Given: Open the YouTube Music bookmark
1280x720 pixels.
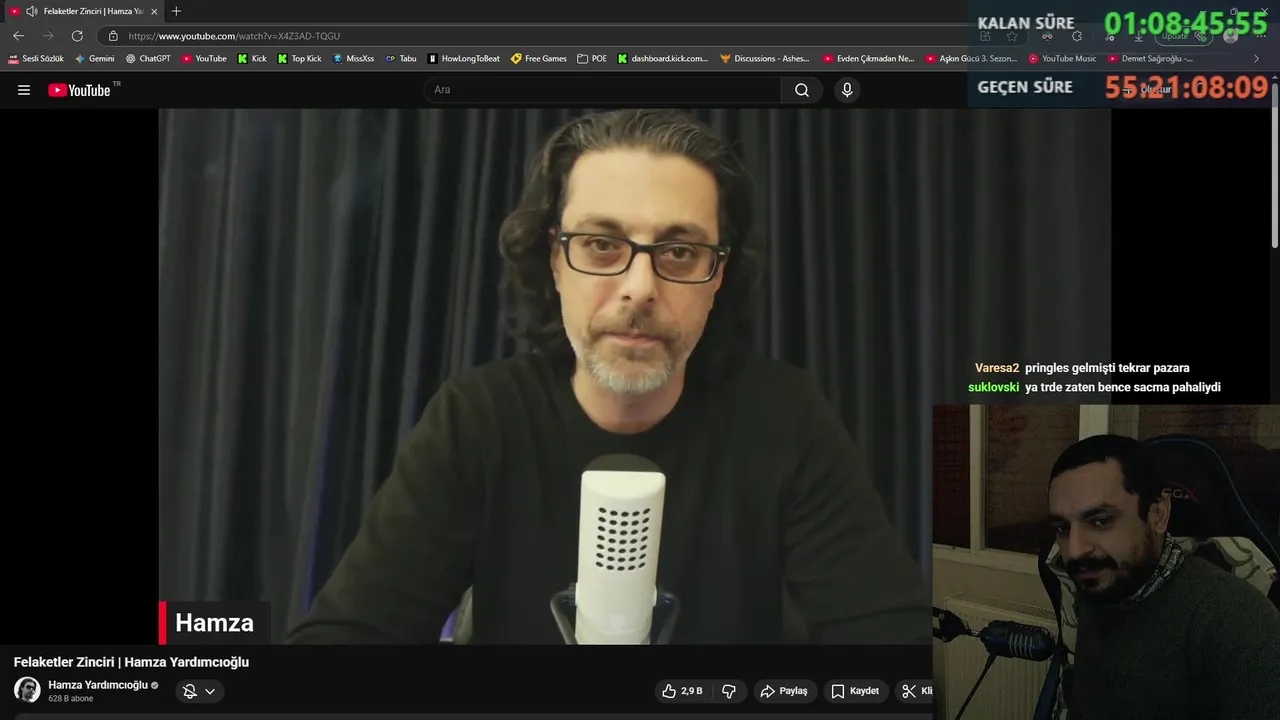Looking at the screenshot, I should click(x=1063, y=59).
